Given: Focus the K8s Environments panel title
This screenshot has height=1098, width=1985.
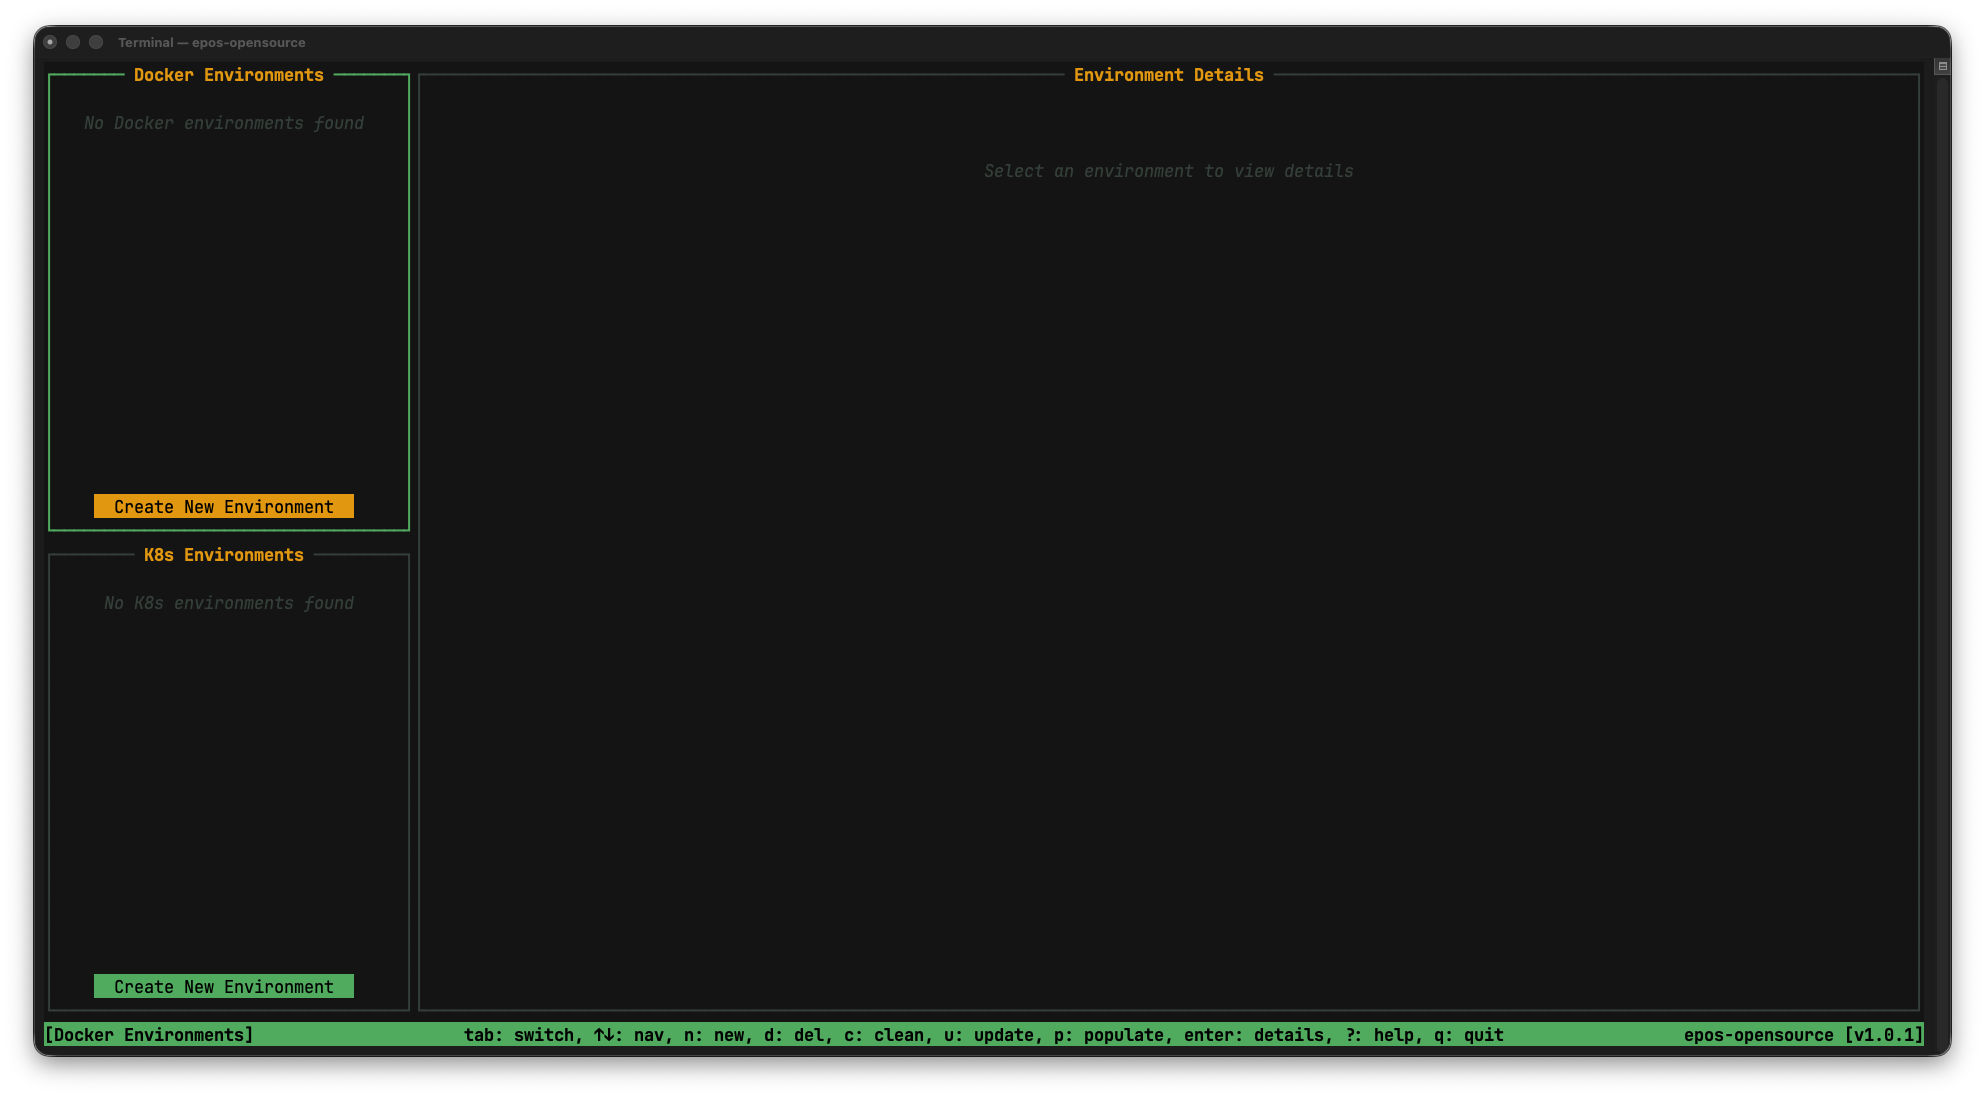Looking at the screenshot, I should click(224, 555).
